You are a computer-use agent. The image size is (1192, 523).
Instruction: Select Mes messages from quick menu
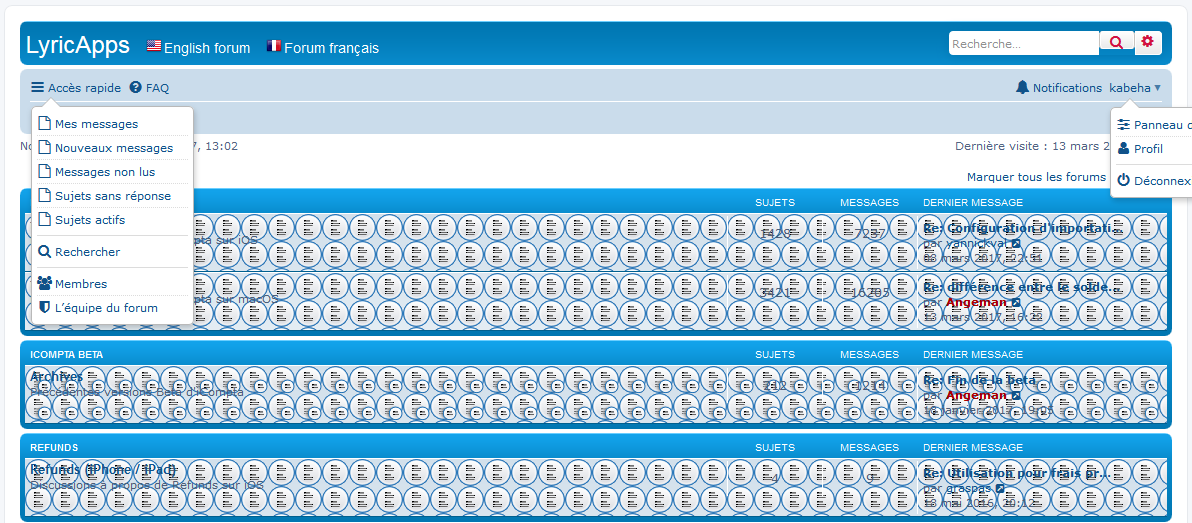(96, 124)
